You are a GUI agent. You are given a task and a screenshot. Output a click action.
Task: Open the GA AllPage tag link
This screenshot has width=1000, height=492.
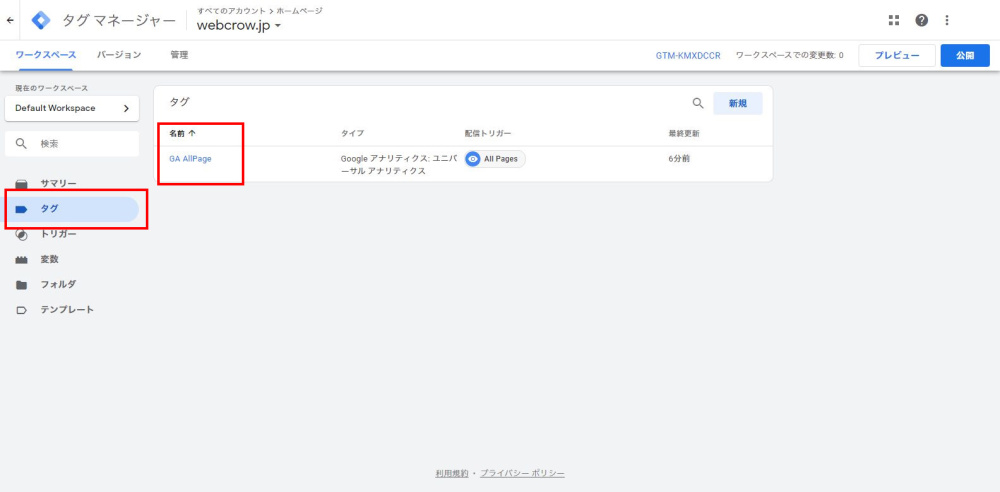click(x=190, y=159)
